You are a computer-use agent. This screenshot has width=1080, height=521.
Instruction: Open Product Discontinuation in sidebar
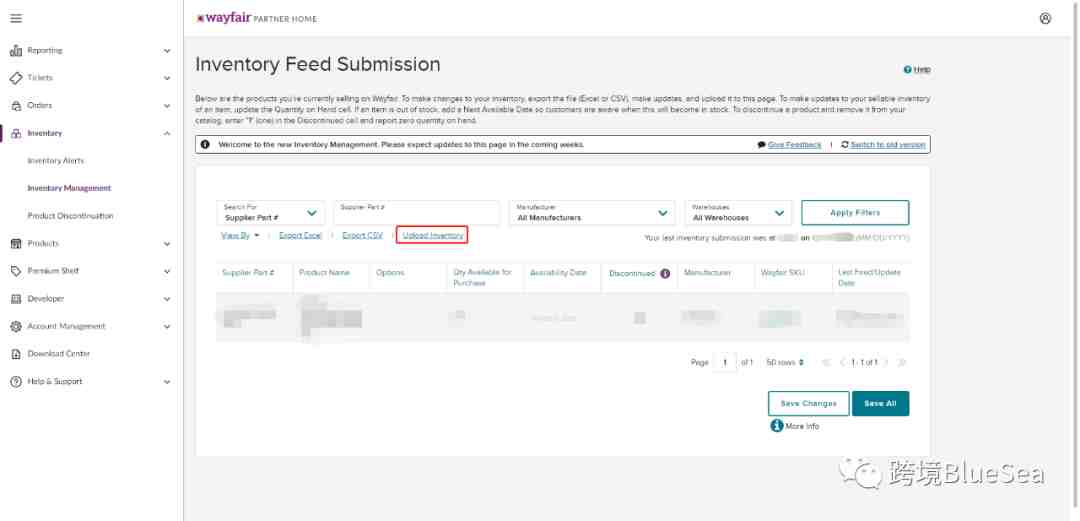point(70,216)
